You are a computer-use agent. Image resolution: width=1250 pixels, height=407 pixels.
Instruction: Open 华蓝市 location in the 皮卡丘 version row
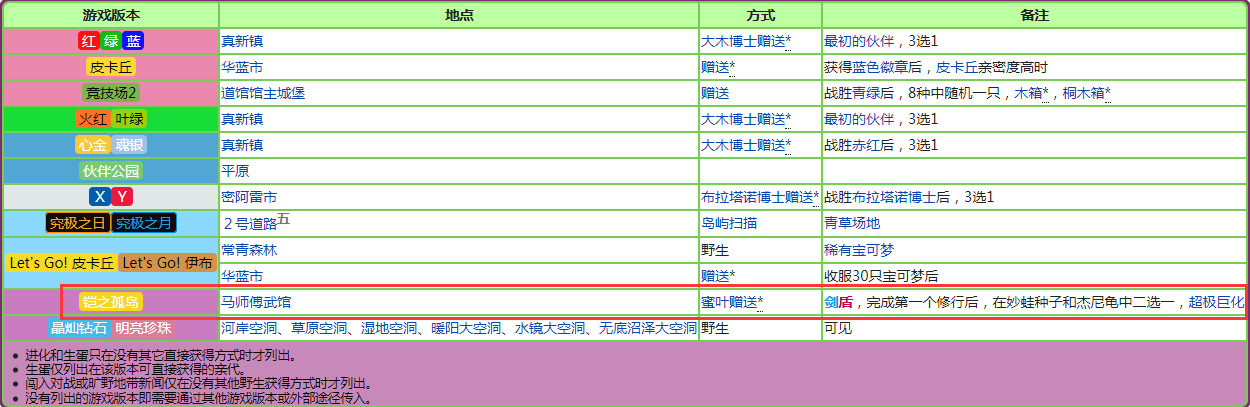coord(242,67)
